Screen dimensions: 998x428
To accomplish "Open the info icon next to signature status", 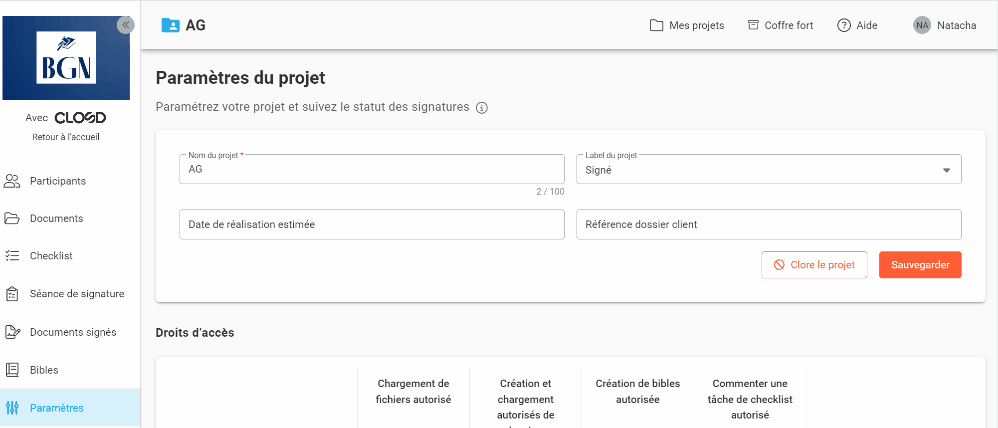I will [x=481, y=108].
